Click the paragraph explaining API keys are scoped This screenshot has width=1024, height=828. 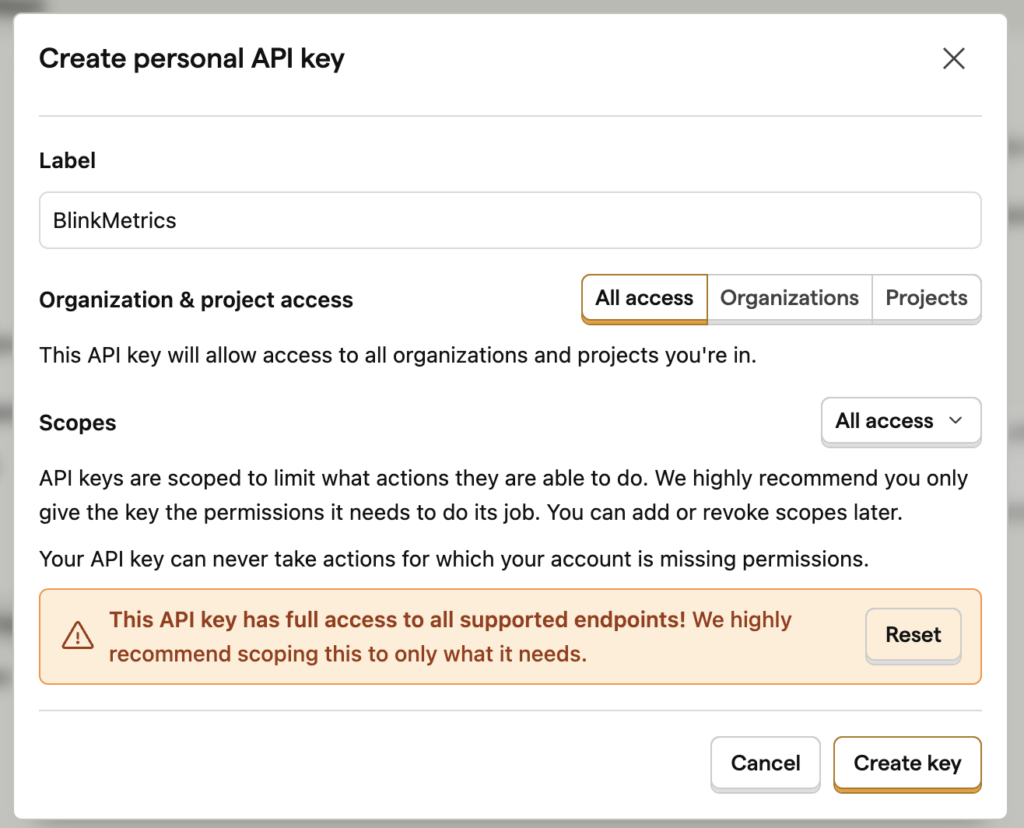click(x=503, y=495)
